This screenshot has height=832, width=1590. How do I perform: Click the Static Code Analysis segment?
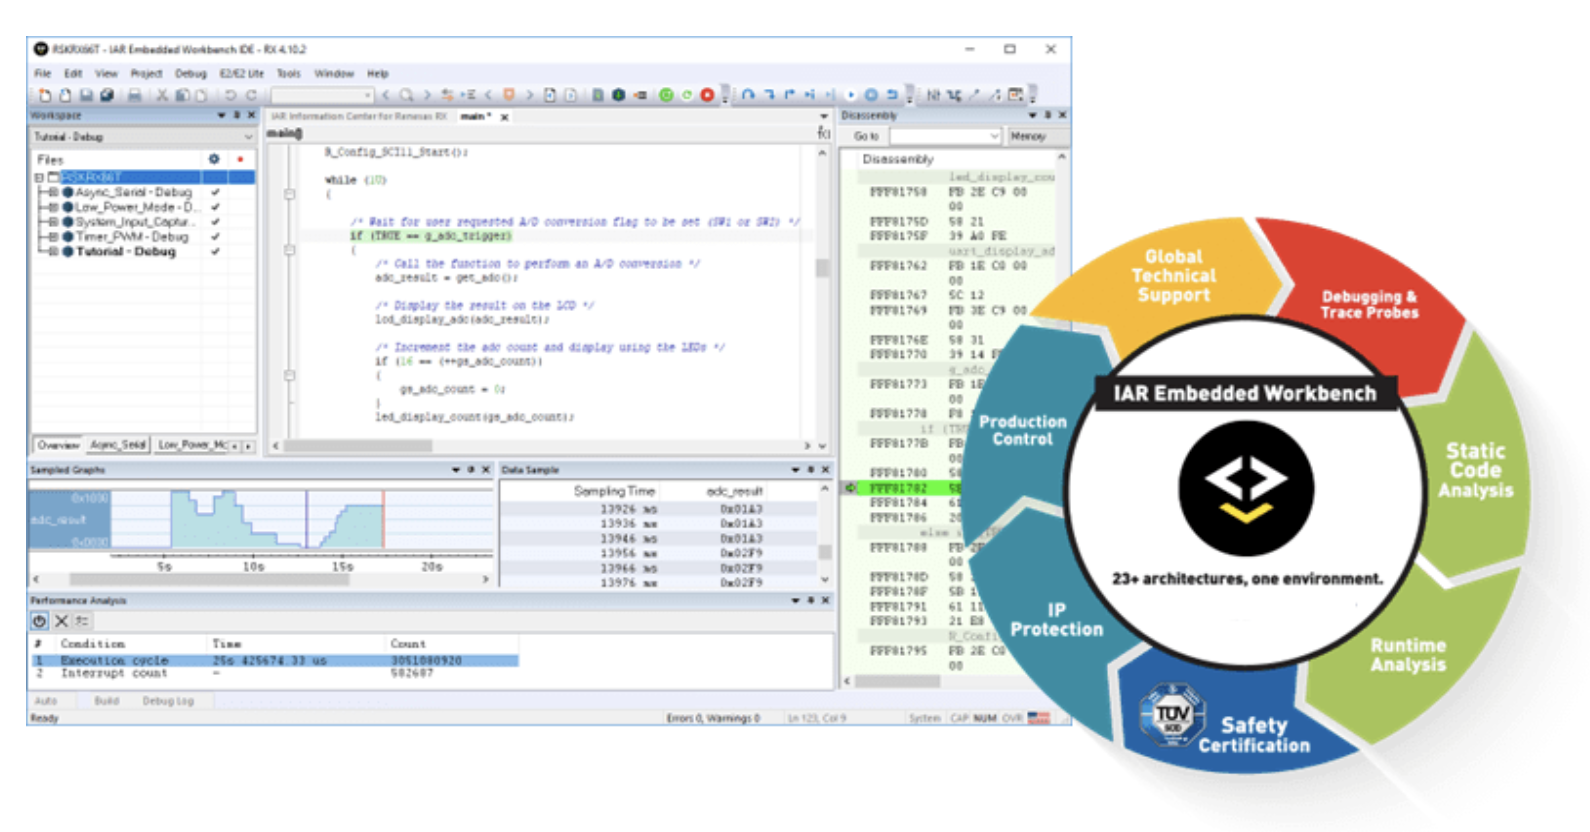point(1475,470)
